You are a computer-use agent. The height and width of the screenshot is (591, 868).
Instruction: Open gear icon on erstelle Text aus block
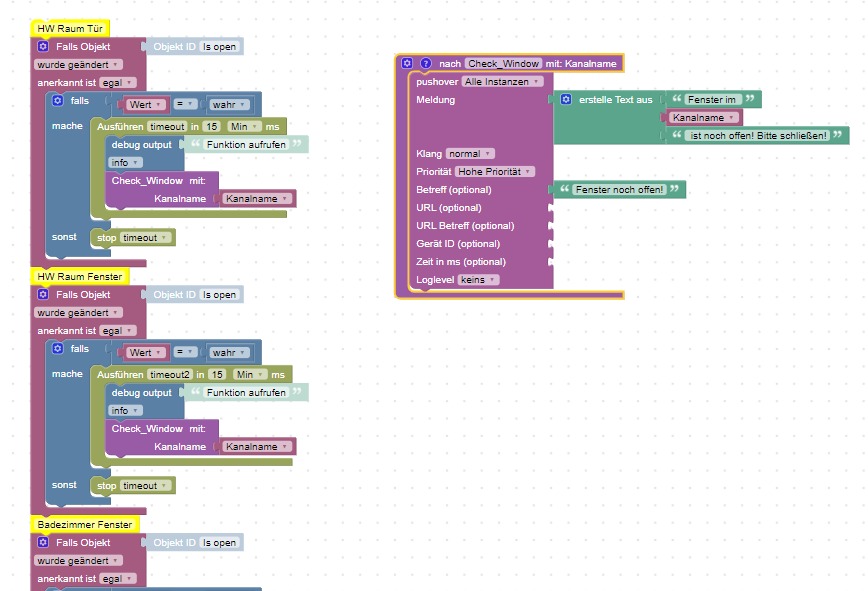(x=566, y=100)
